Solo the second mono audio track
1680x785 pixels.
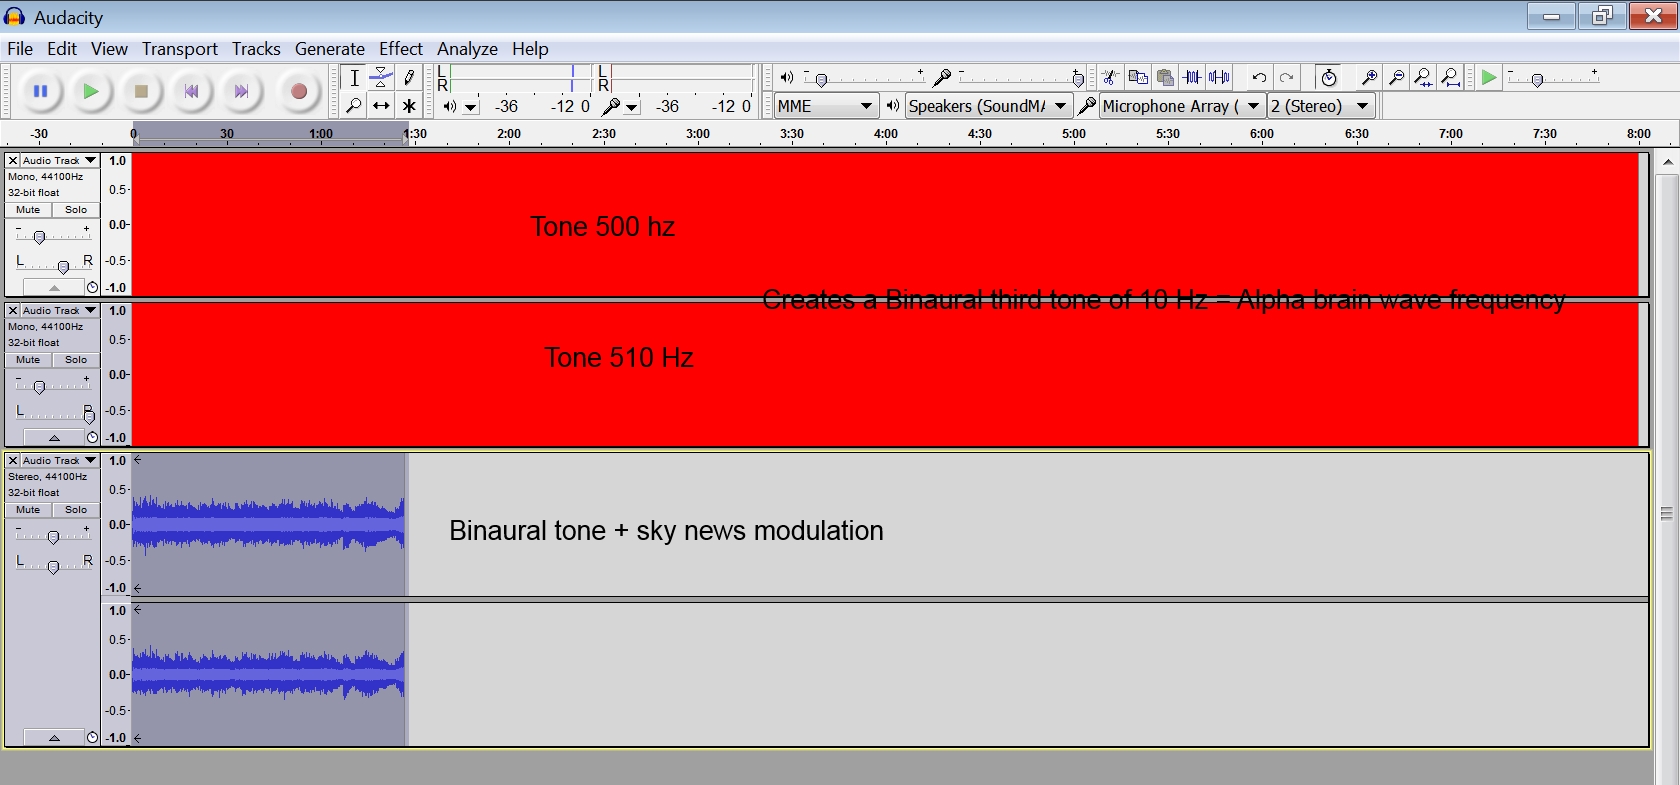[76, 360]
